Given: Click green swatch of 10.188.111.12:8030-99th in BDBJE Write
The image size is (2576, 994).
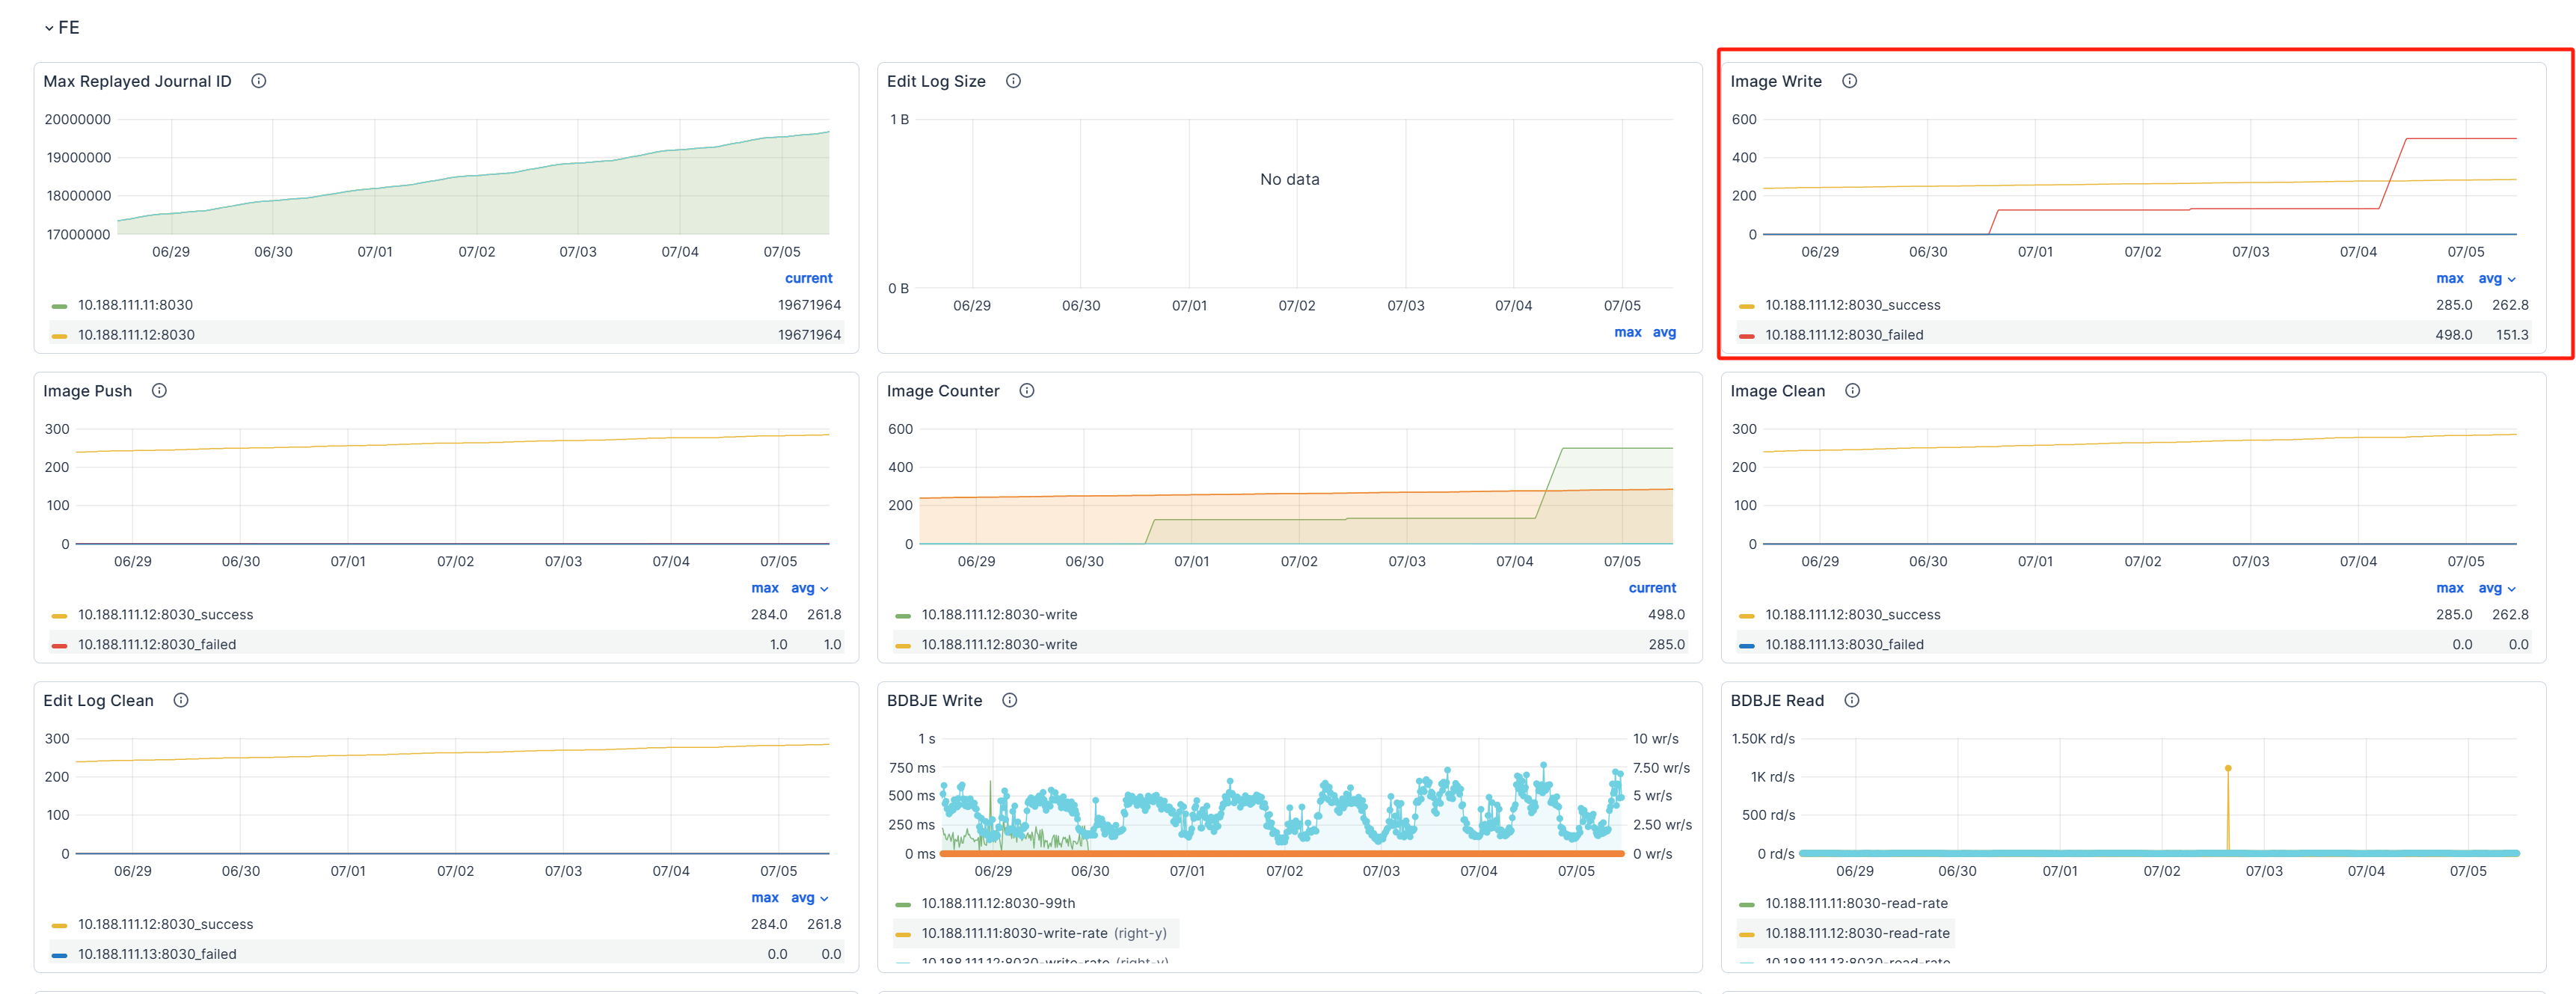Looking at the screenshot, I should coord(902,904).
